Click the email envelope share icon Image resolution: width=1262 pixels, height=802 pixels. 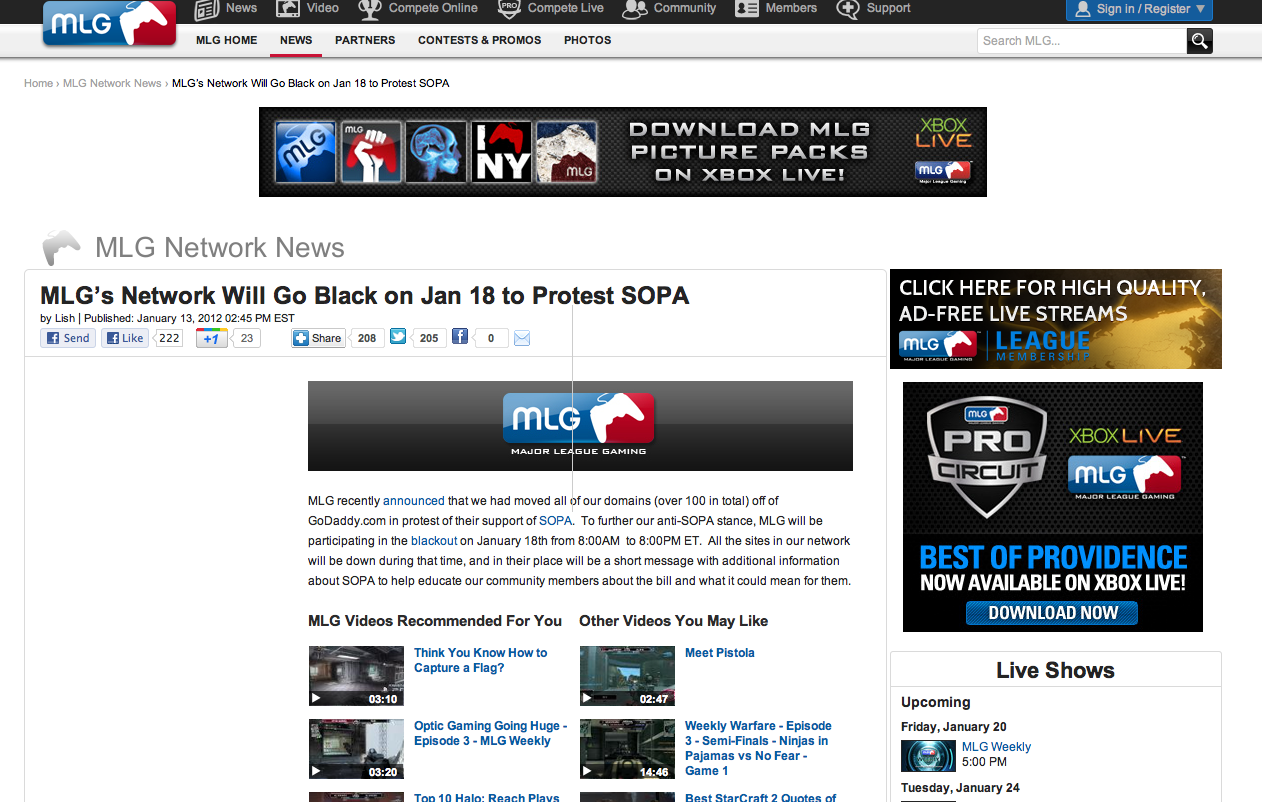click(x=521, y=338)
